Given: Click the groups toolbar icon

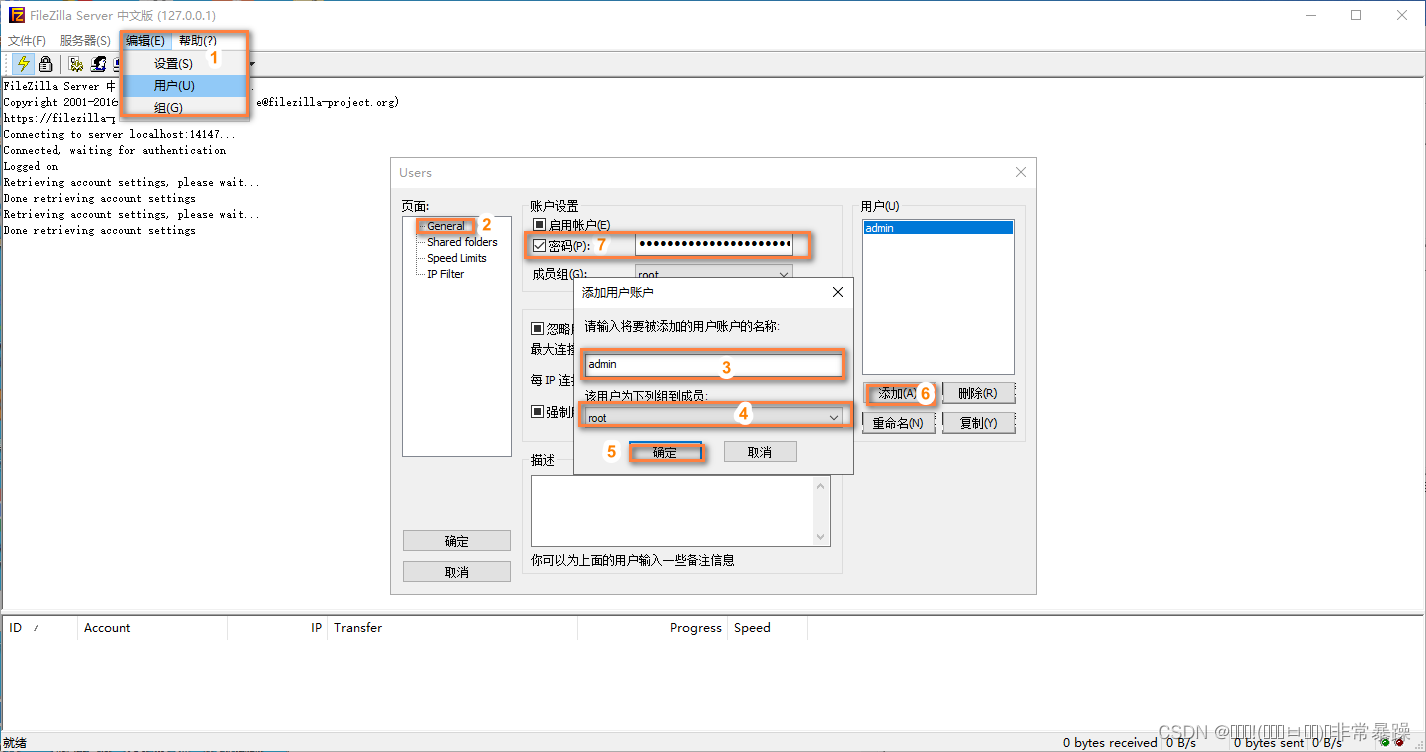Looking at the screenshot, I should 118,63.
